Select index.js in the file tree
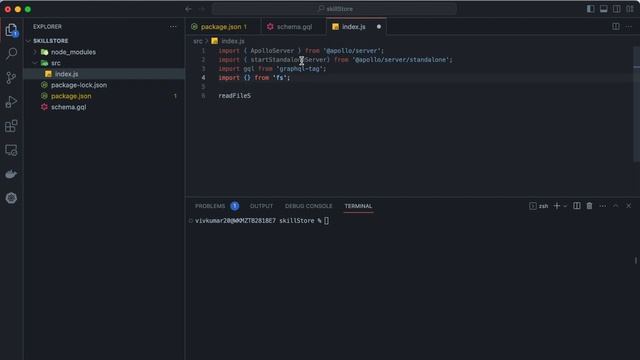640x360 pixels. [67, 74]
